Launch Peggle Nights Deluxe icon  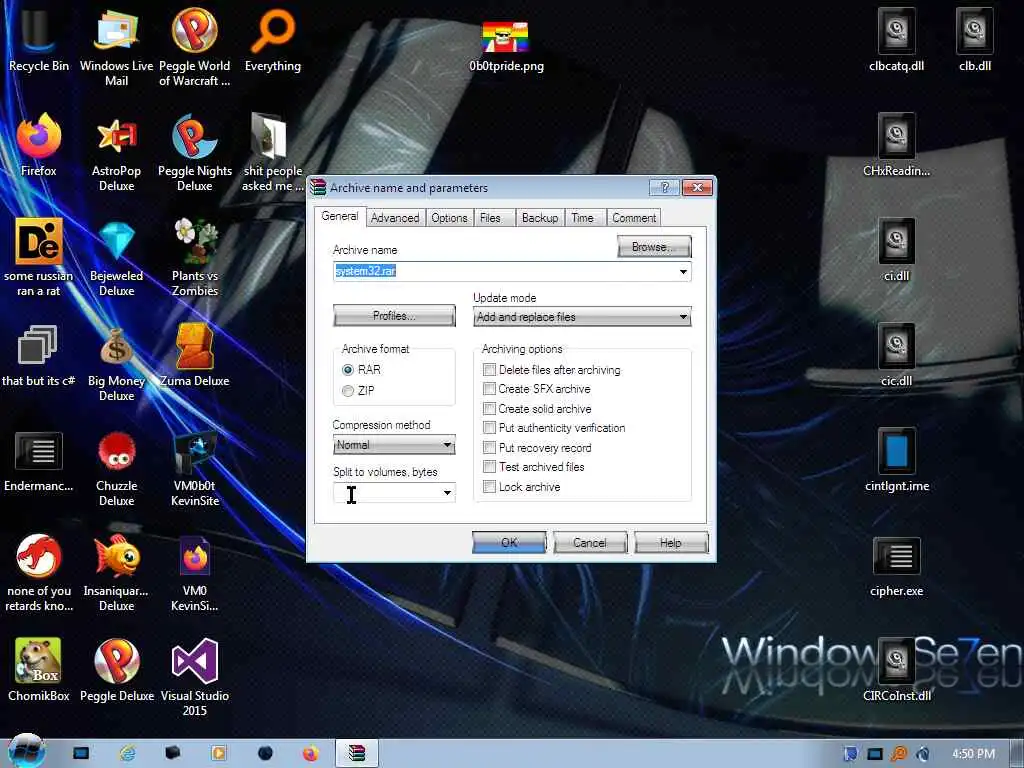195,152
